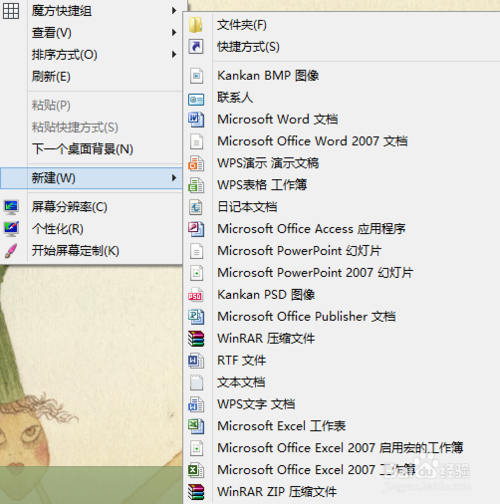Click the WPS表格 spreadsheet icon
Screen dimensions: 500x504
(196, 185)
